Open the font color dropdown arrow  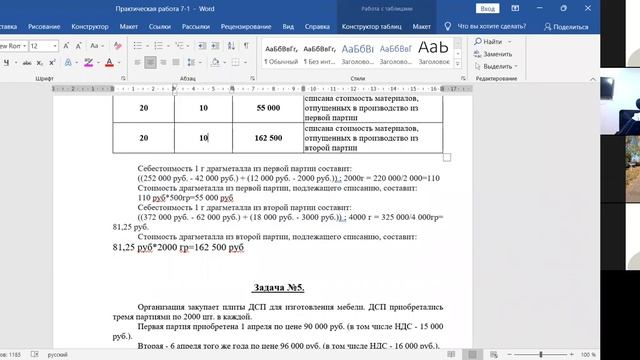click(x=119, y=63)
